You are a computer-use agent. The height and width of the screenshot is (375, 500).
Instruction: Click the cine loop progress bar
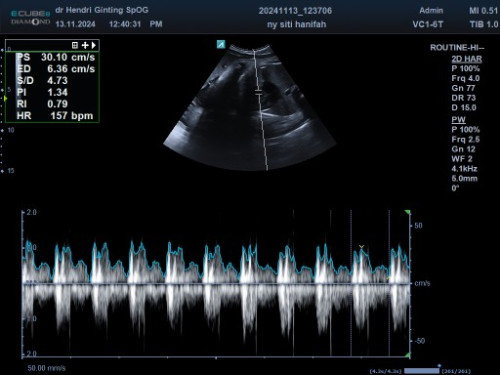pos(422,371)
